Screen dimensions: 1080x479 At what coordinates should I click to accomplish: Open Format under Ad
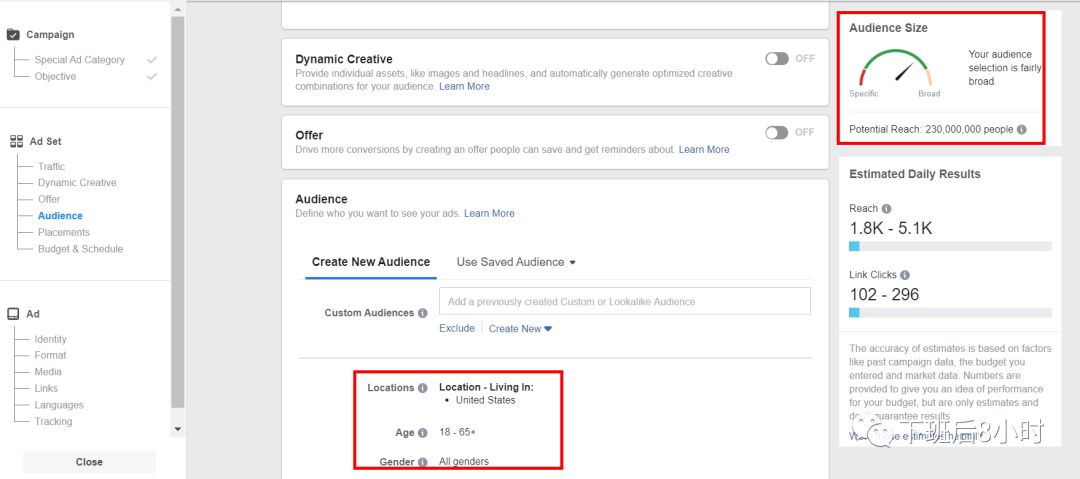pyautogui.click(x=50, y=356)
